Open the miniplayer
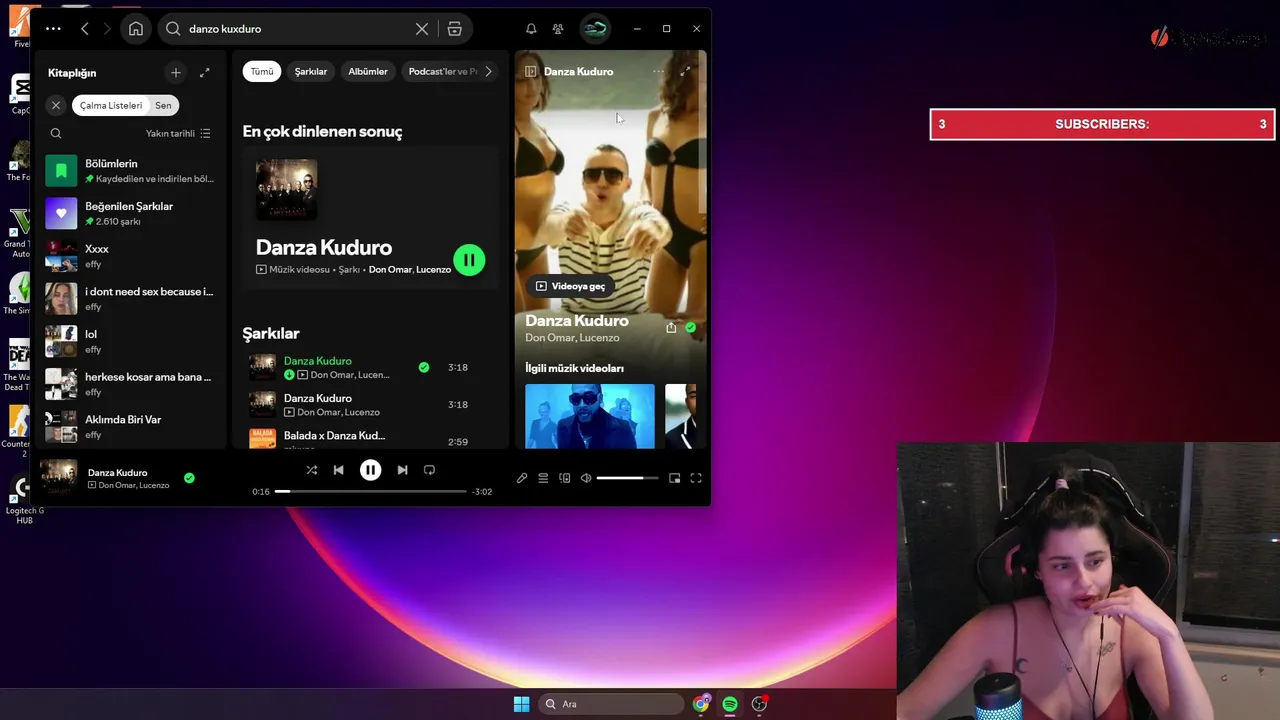 tap(675, 478)
